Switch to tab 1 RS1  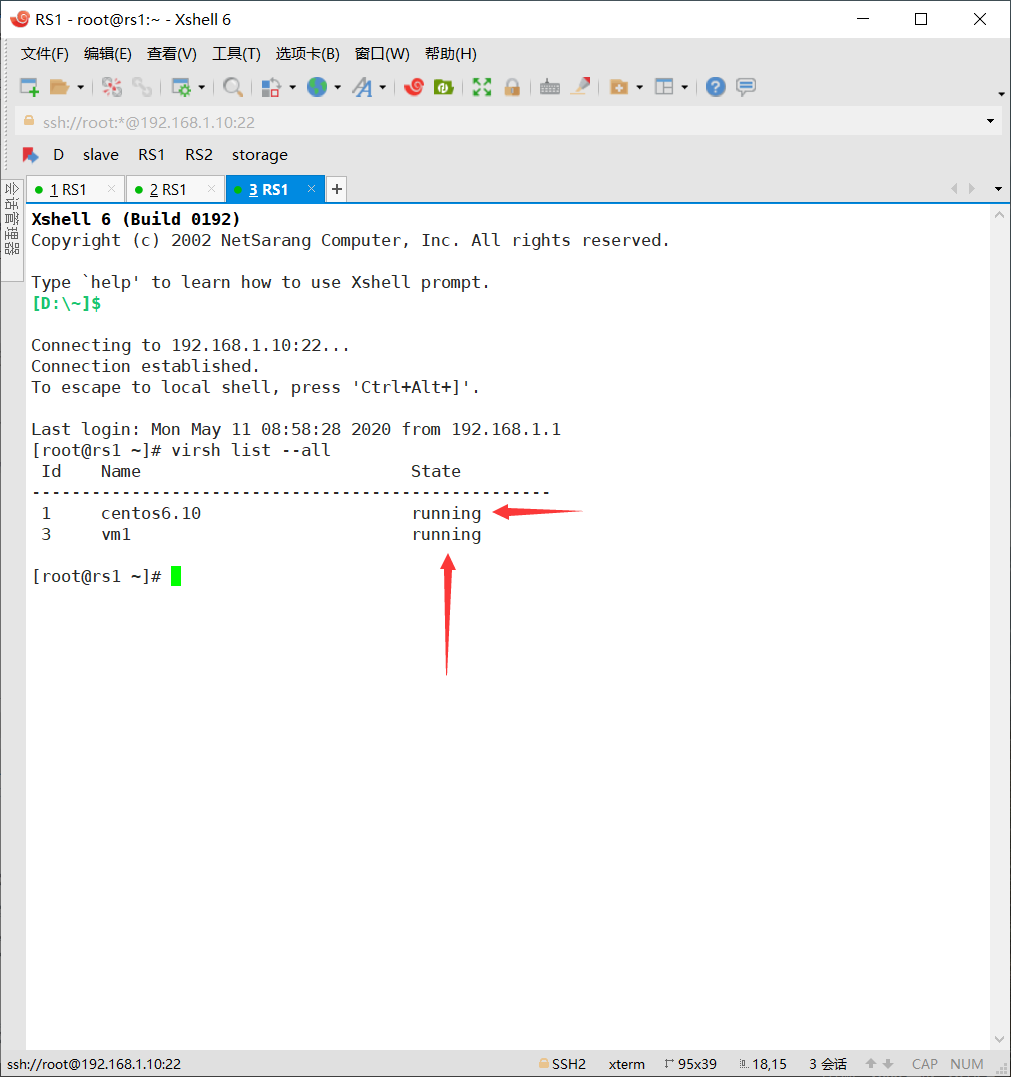pos(67,190)
